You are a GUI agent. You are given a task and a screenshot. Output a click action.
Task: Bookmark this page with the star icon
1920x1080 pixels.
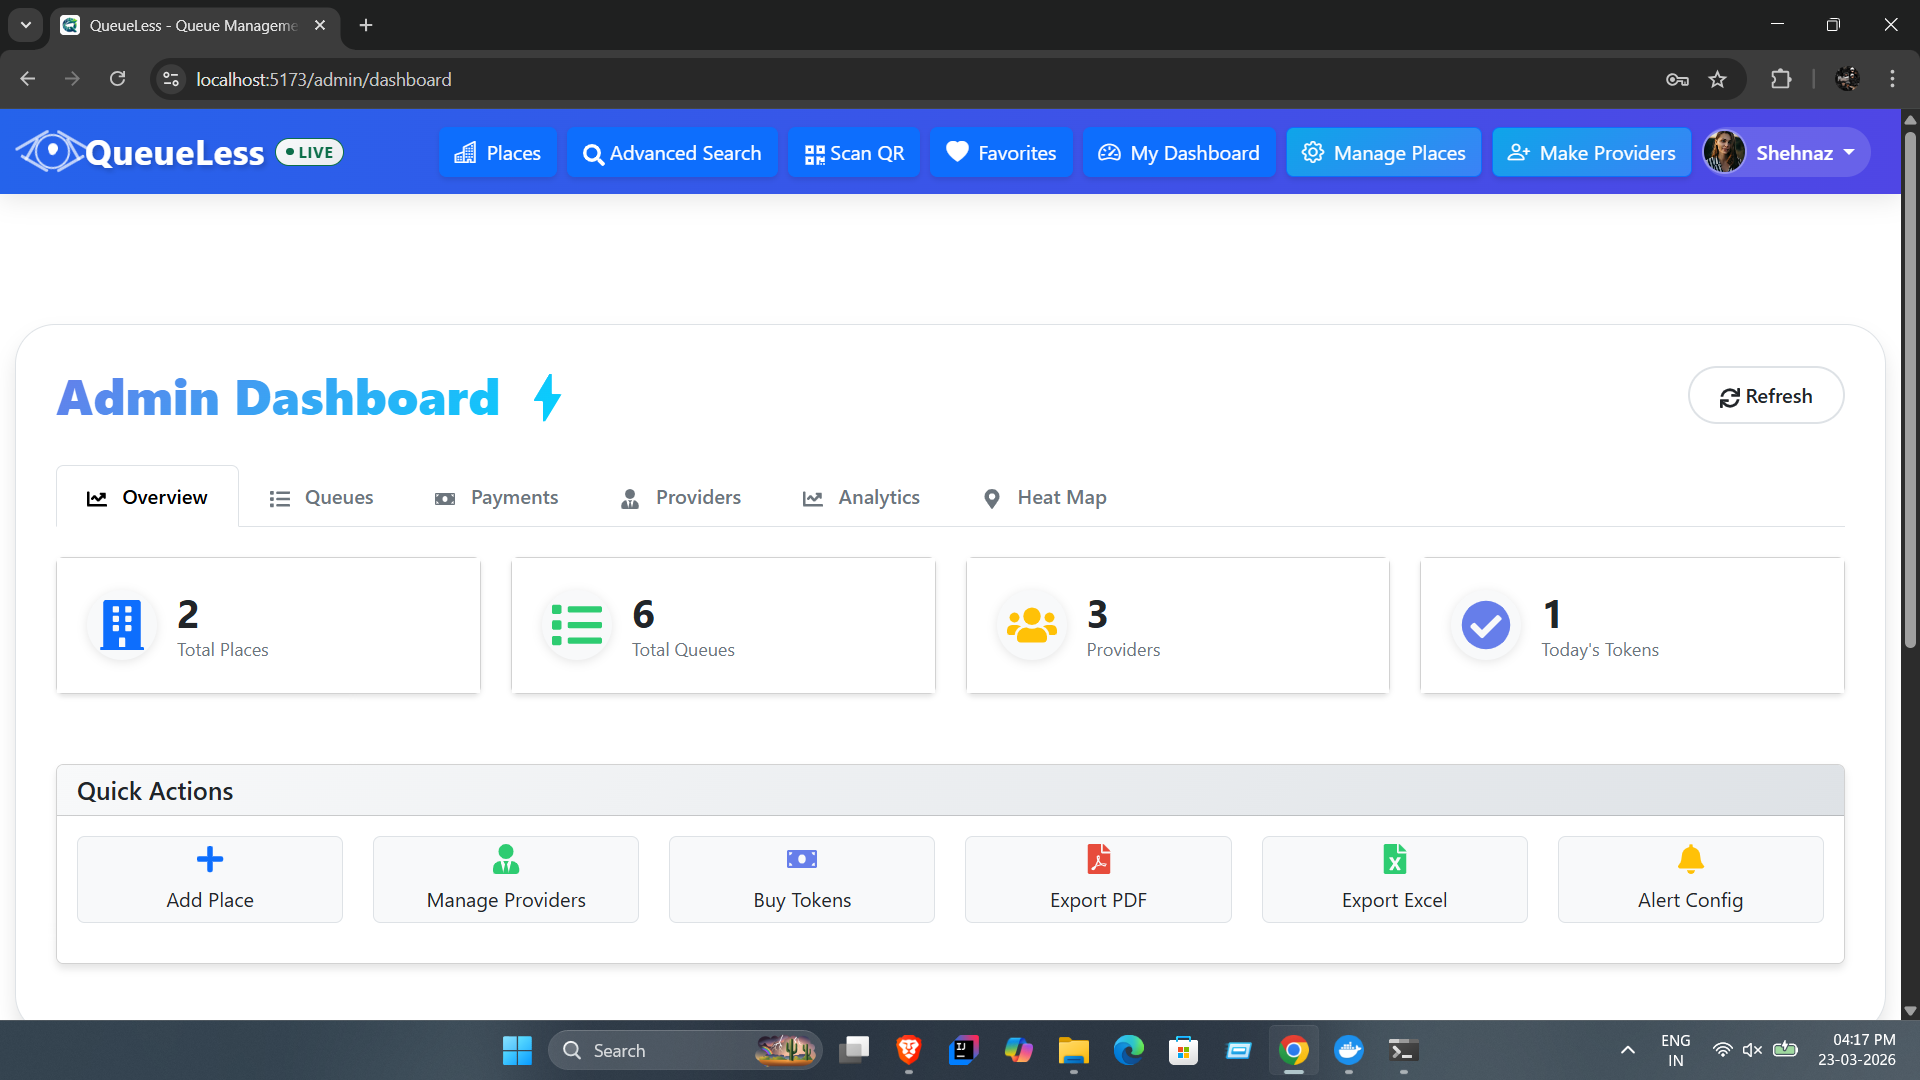tap(1717, 79)
